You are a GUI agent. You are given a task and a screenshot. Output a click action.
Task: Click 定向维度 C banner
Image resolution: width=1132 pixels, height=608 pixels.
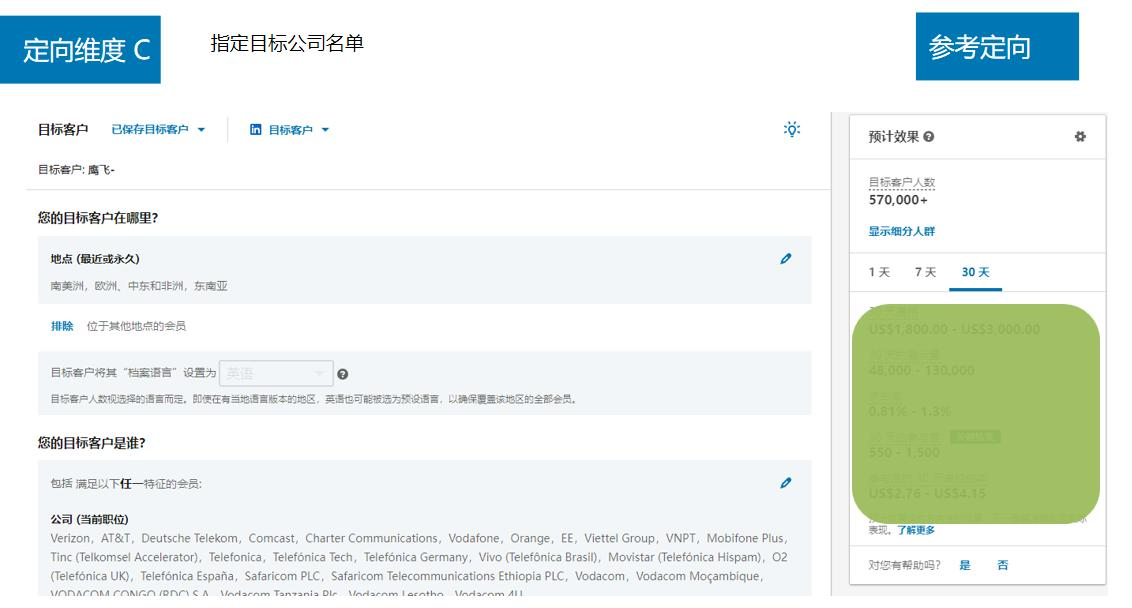(x=80, y=50)
